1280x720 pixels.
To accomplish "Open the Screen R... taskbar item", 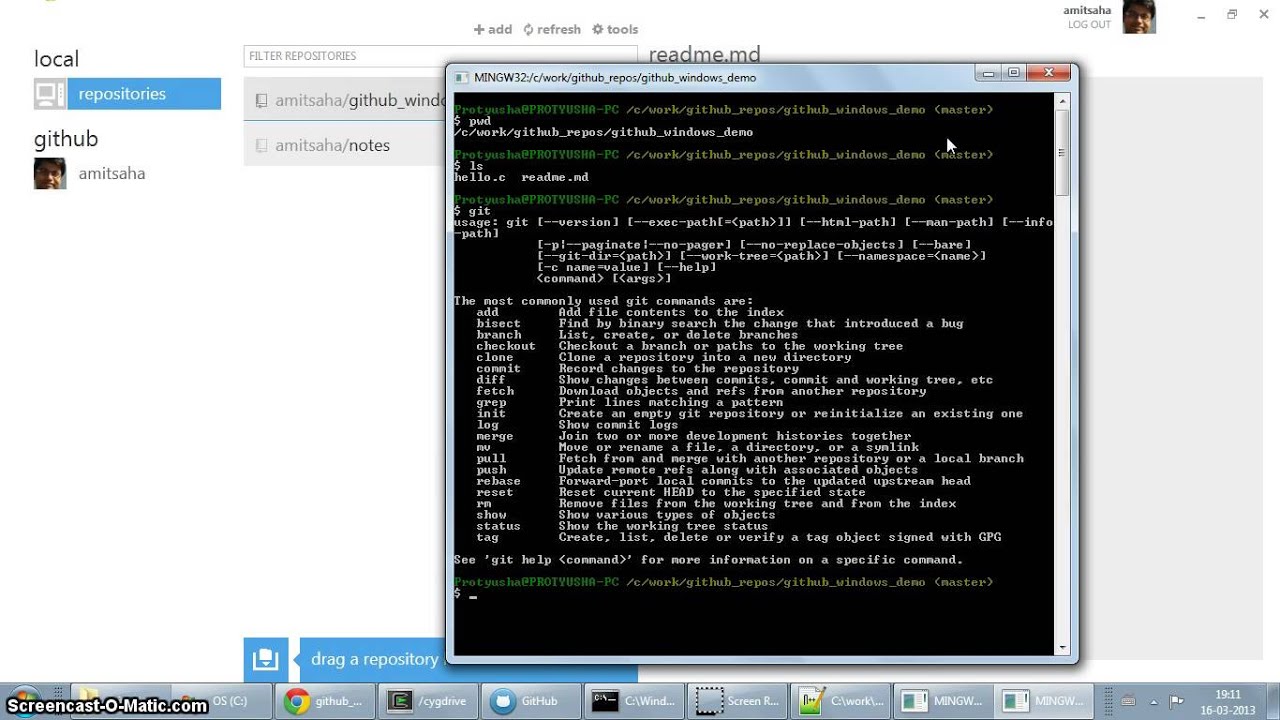I will 738,701.
